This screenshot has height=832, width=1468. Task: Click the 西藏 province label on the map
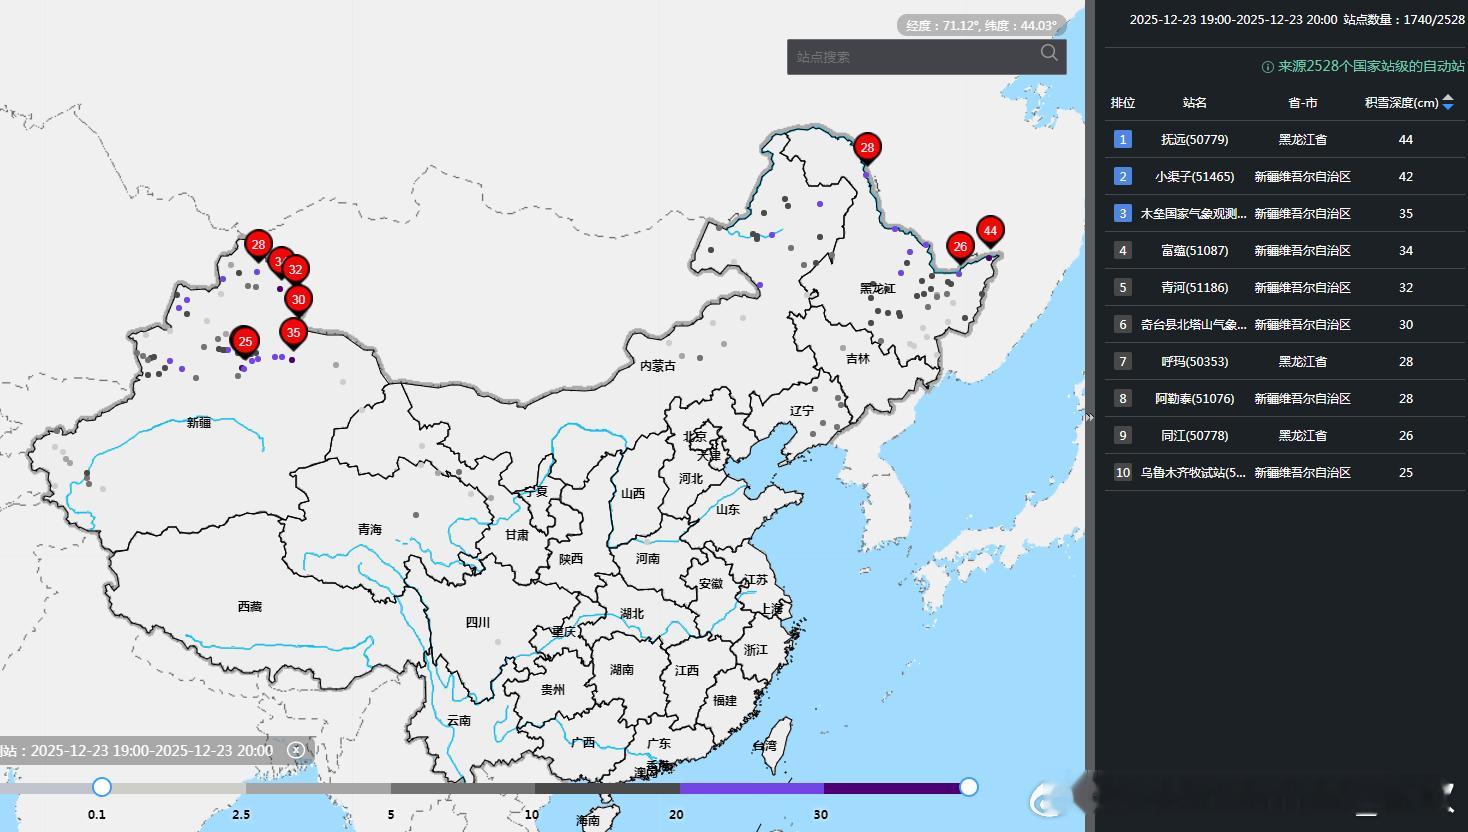click(250, 607)
